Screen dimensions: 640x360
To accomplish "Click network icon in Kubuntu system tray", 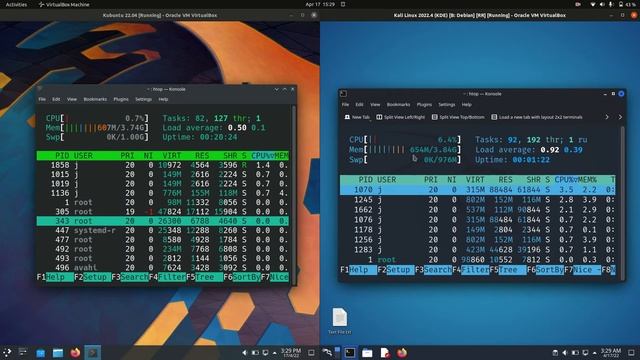I will 265,353.
